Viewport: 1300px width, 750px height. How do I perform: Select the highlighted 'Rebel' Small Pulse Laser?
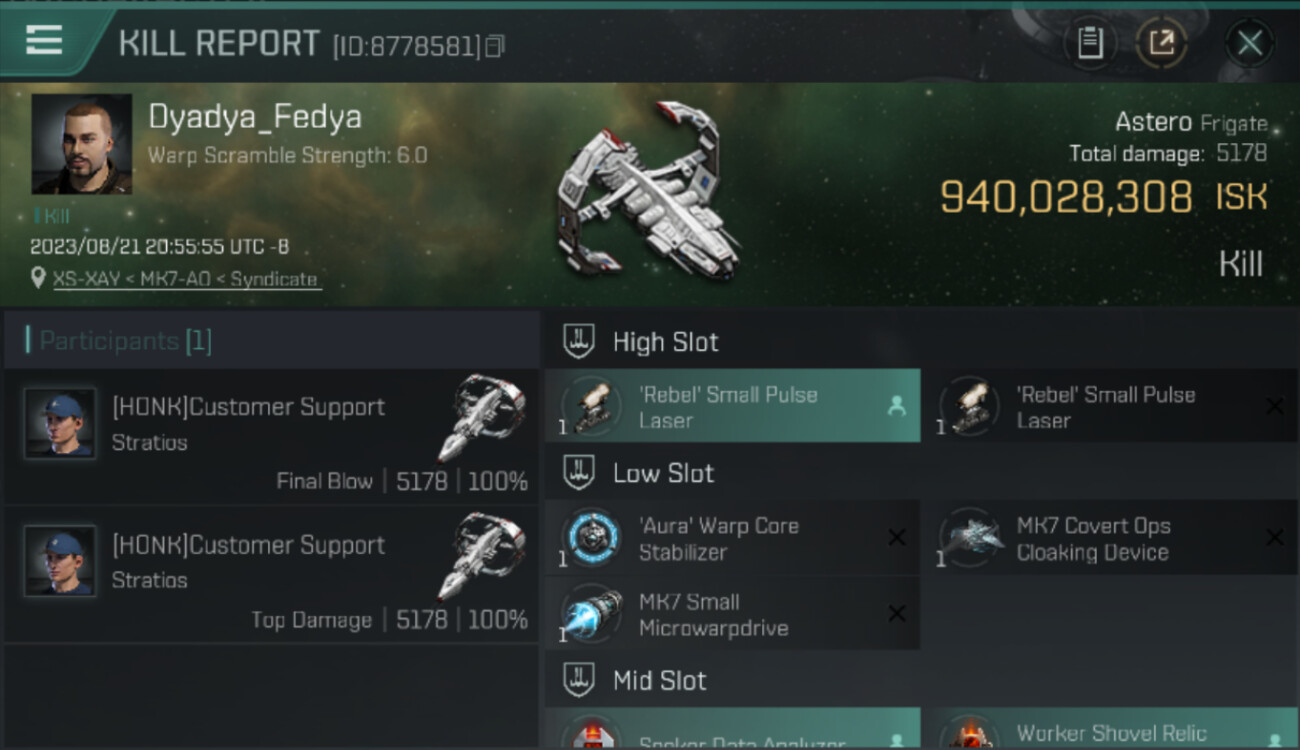point(733,406)
